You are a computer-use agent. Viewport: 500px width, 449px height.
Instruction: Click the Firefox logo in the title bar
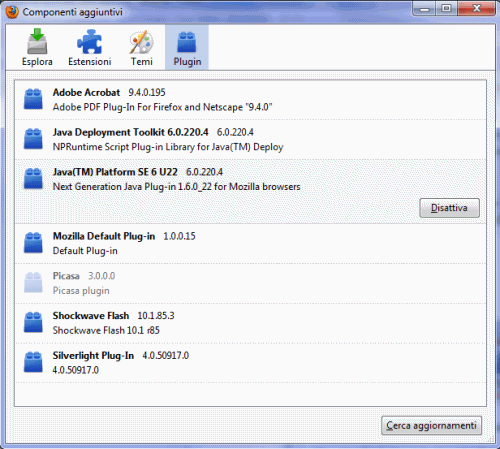coord(12,12)
